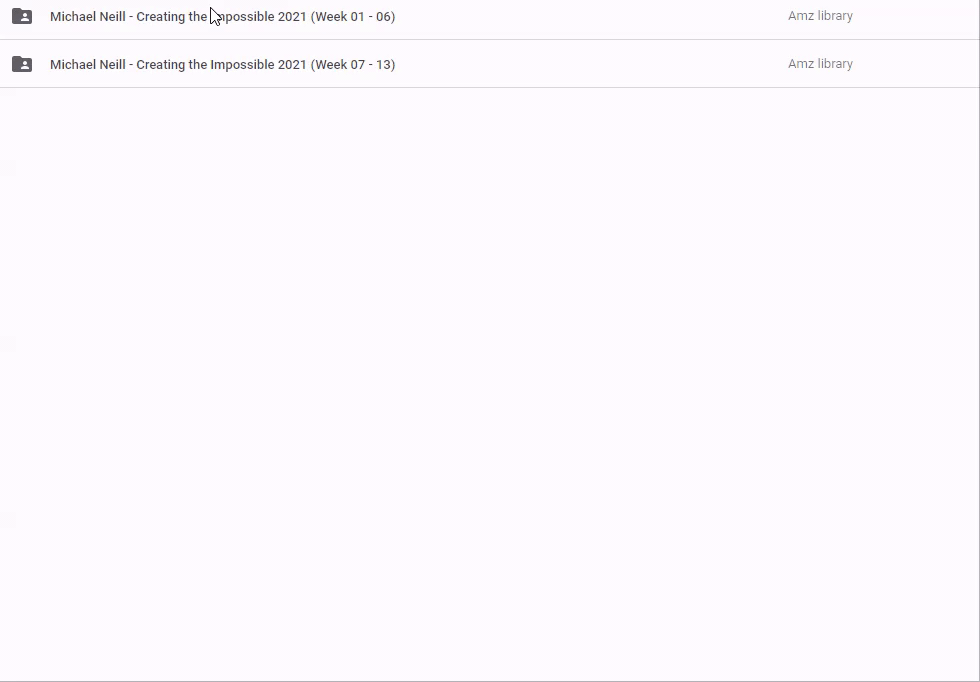Click the word "Creating" in the second folder title
This screenshot has height=682, width=980.
click(160, 65)
